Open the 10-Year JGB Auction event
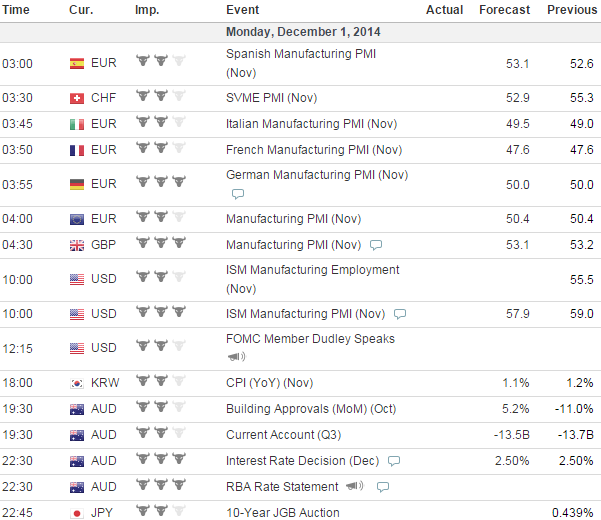 pyautogui.click(x=283, y=513)
